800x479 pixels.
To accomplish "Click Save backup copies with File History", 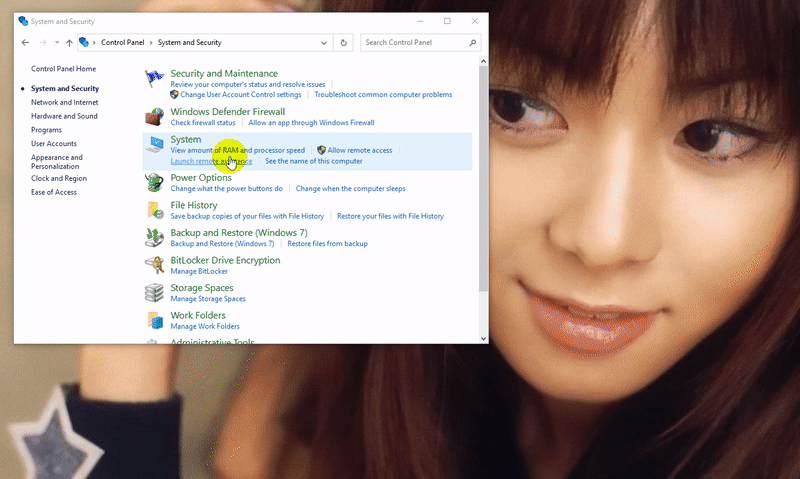I will 247,216.
